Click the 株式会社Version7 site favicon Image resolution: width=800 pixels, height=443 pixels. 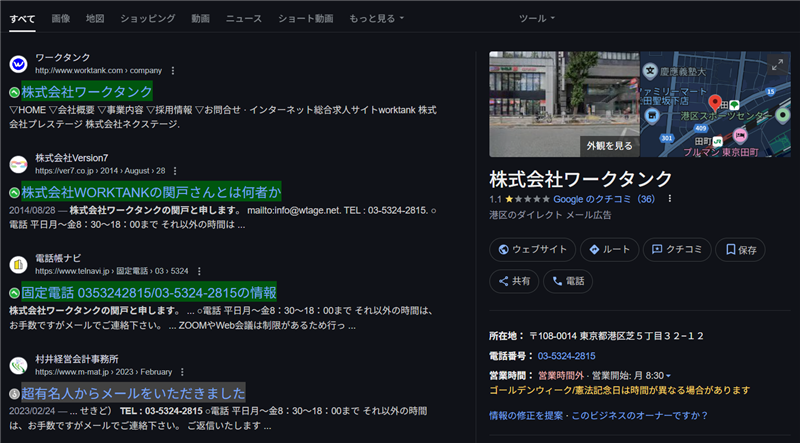coord(18,164)
